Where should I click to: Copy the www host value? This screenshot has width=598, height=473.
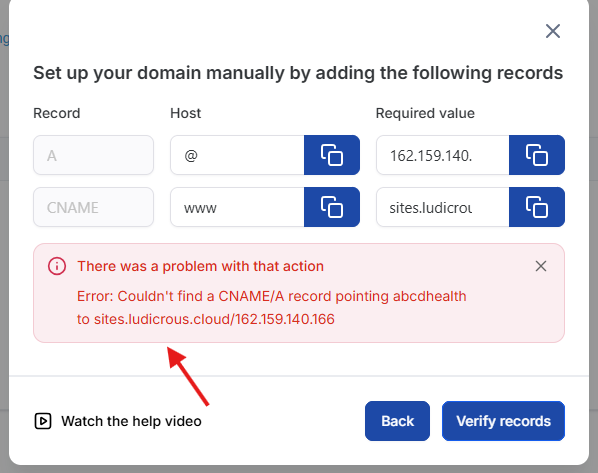click(x=332, y=207)
